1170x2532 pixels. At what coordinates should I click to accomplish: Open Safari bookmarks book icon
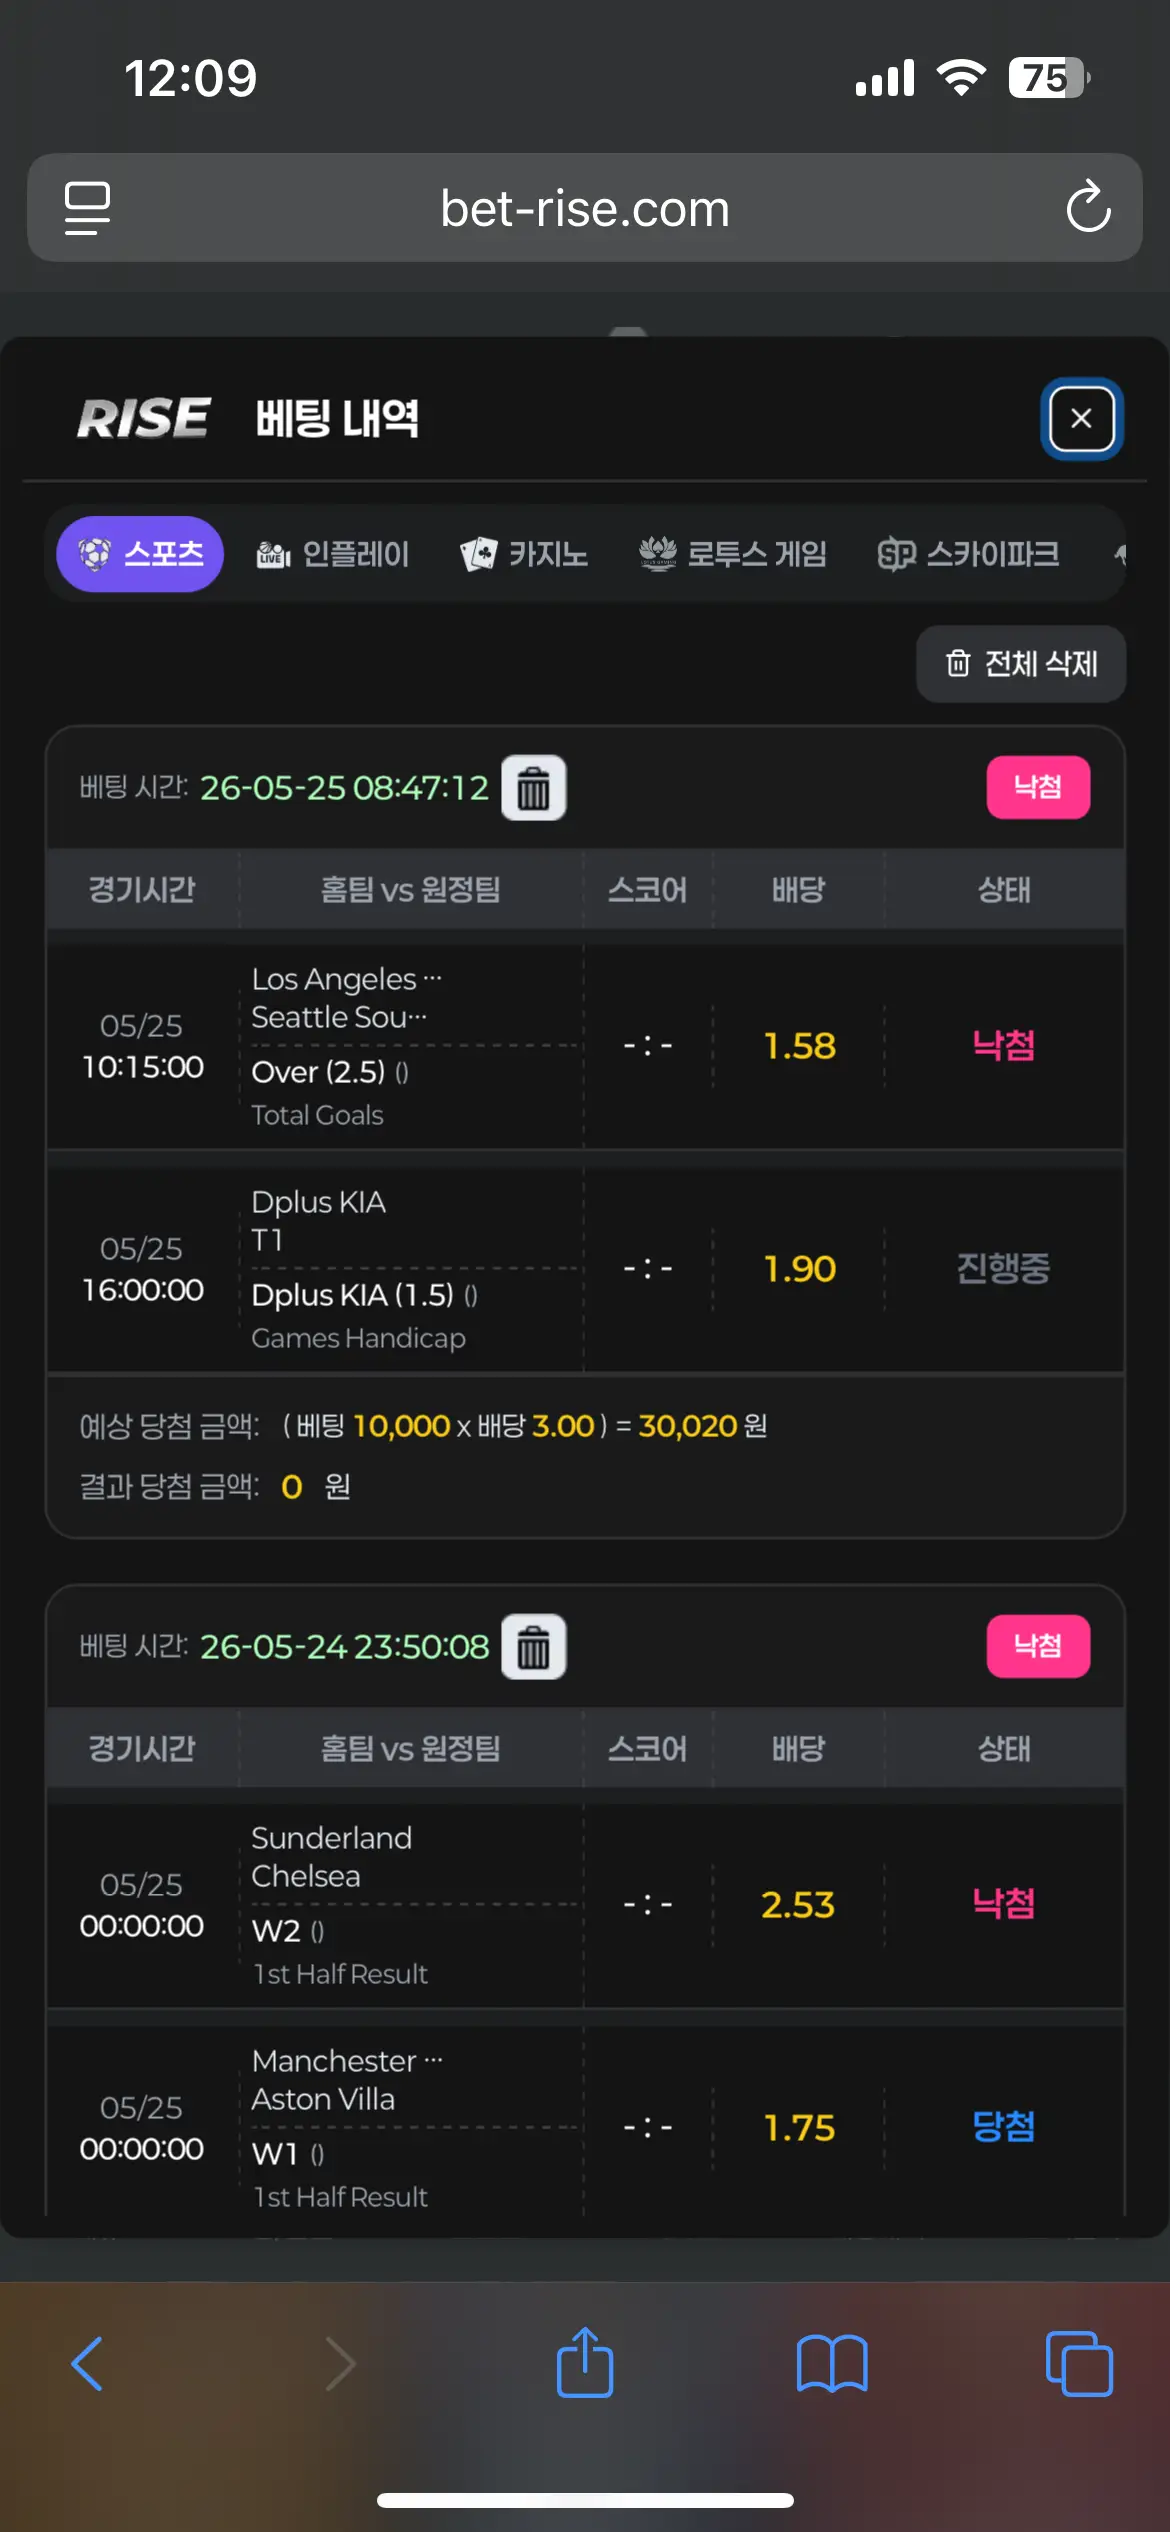(x=832, y=2364)
